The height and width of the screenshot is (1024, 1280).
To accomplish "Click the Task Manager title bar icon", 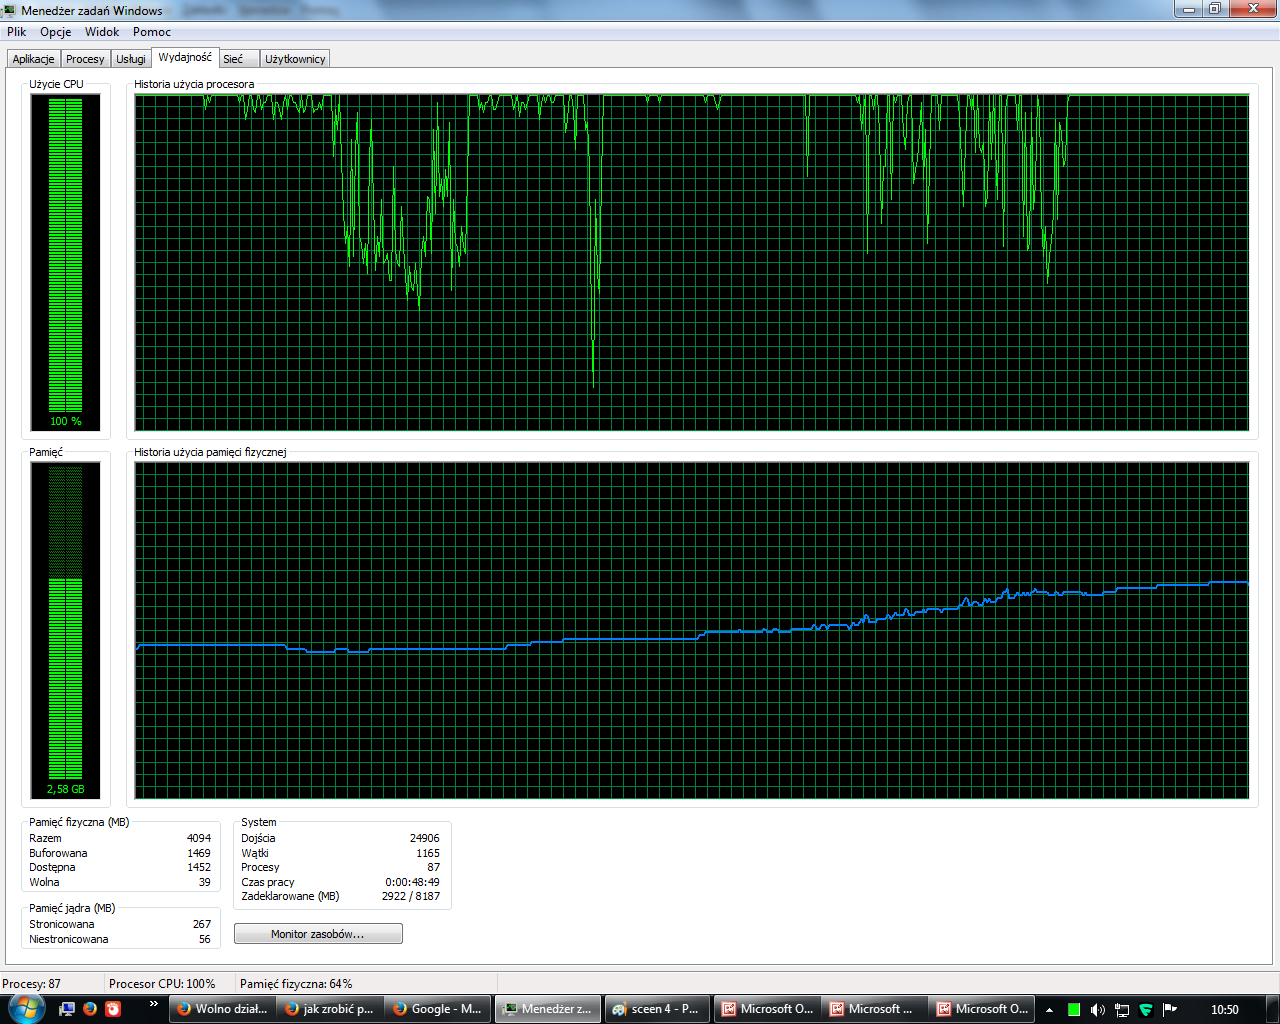I will click(10, 10).
